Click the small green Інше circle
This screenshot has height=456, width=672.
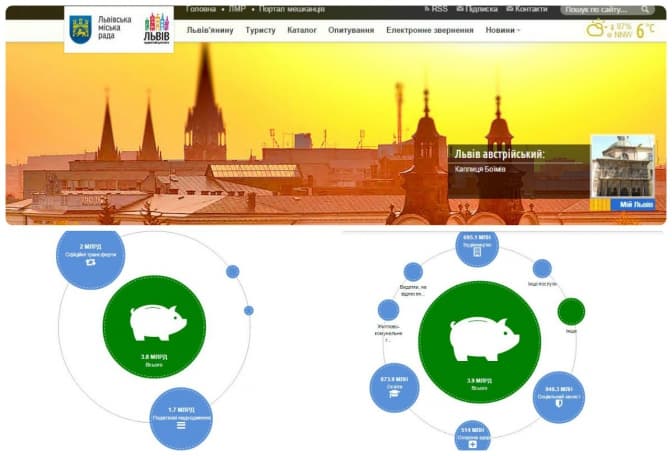(571, 312)
